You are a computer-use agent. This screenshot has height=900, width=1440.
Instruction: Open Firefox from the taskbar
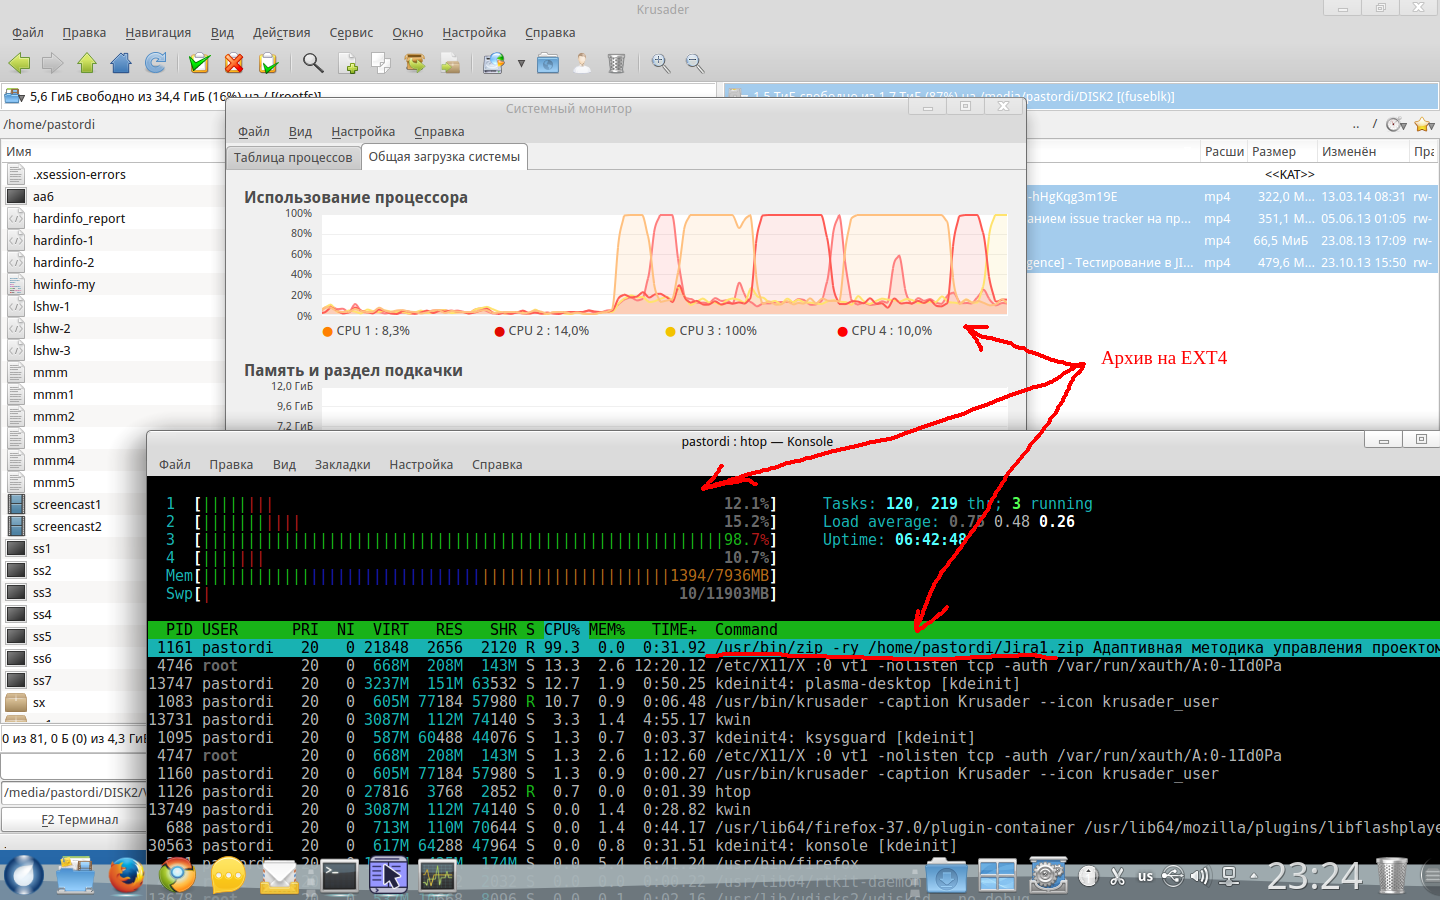[126, 876]
